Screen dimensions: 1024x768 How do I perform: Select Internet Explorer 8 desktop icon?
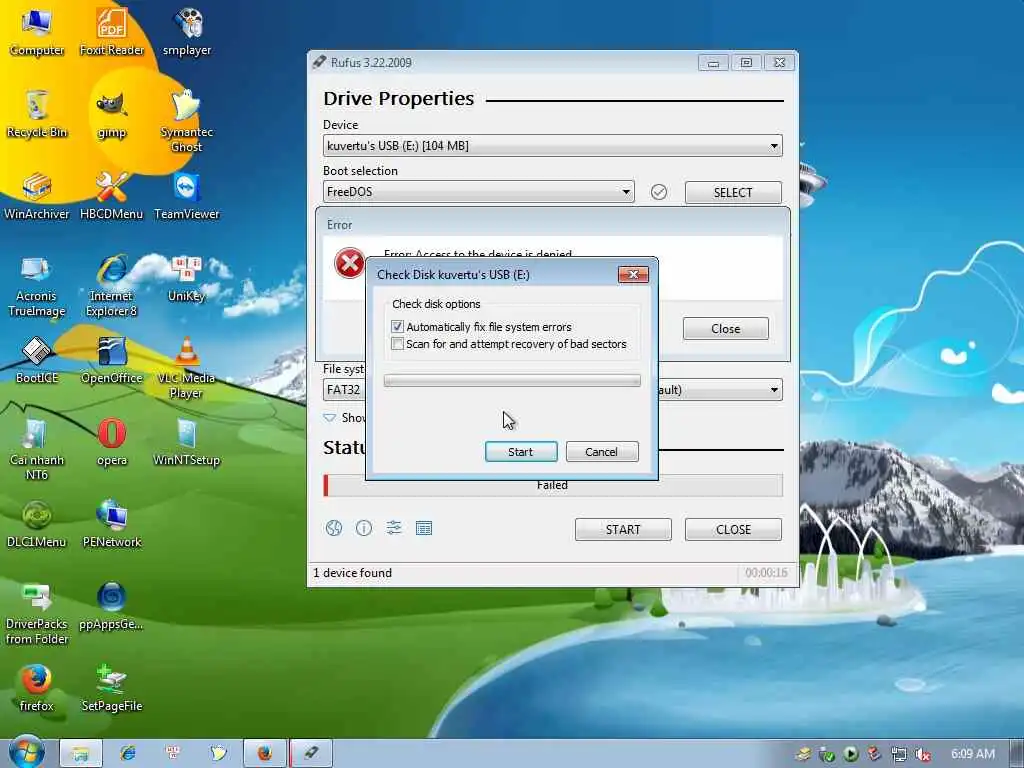[x=112, y=285]
